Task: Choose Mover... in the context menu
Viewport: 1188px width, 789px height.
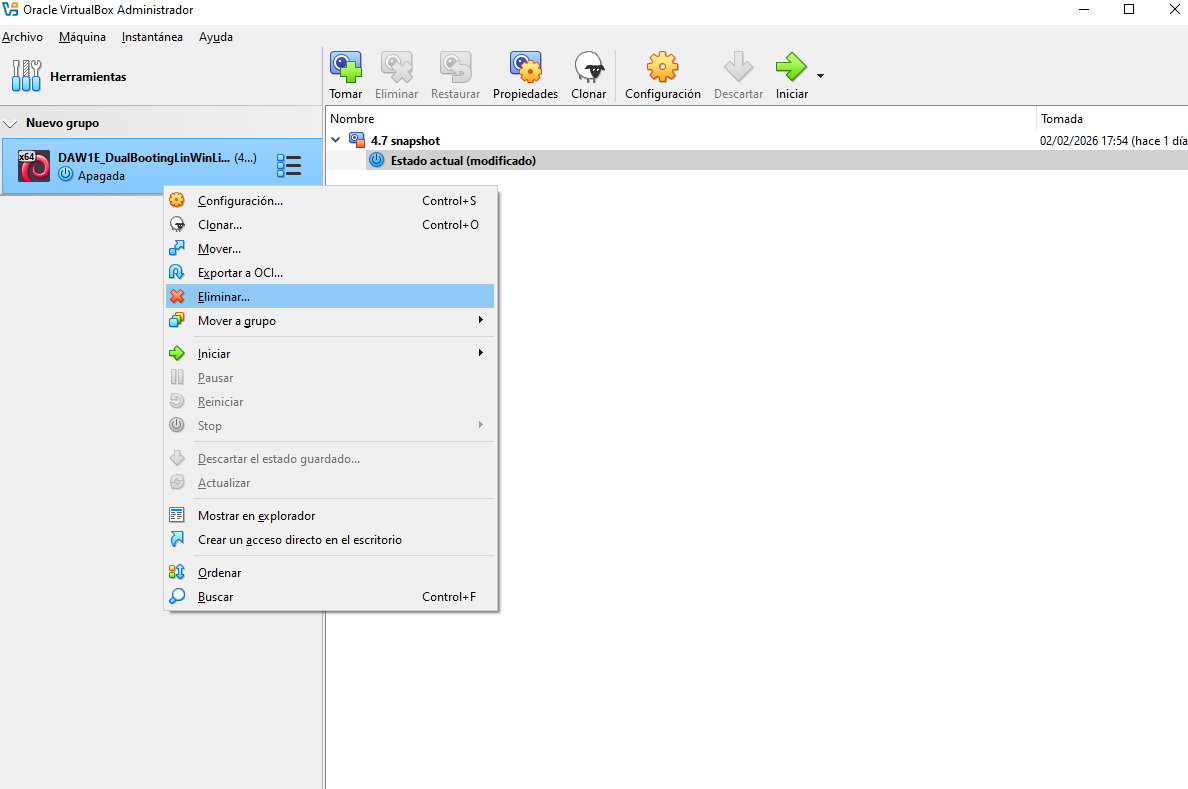Action: coord(330,249)
